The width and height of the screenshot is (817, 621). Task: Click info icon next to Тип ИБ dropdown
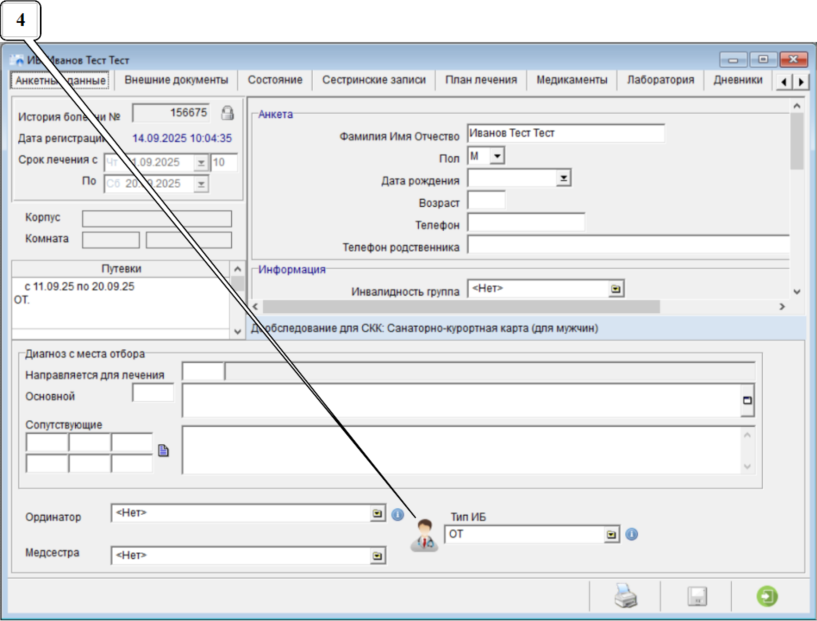coord(631,534)
